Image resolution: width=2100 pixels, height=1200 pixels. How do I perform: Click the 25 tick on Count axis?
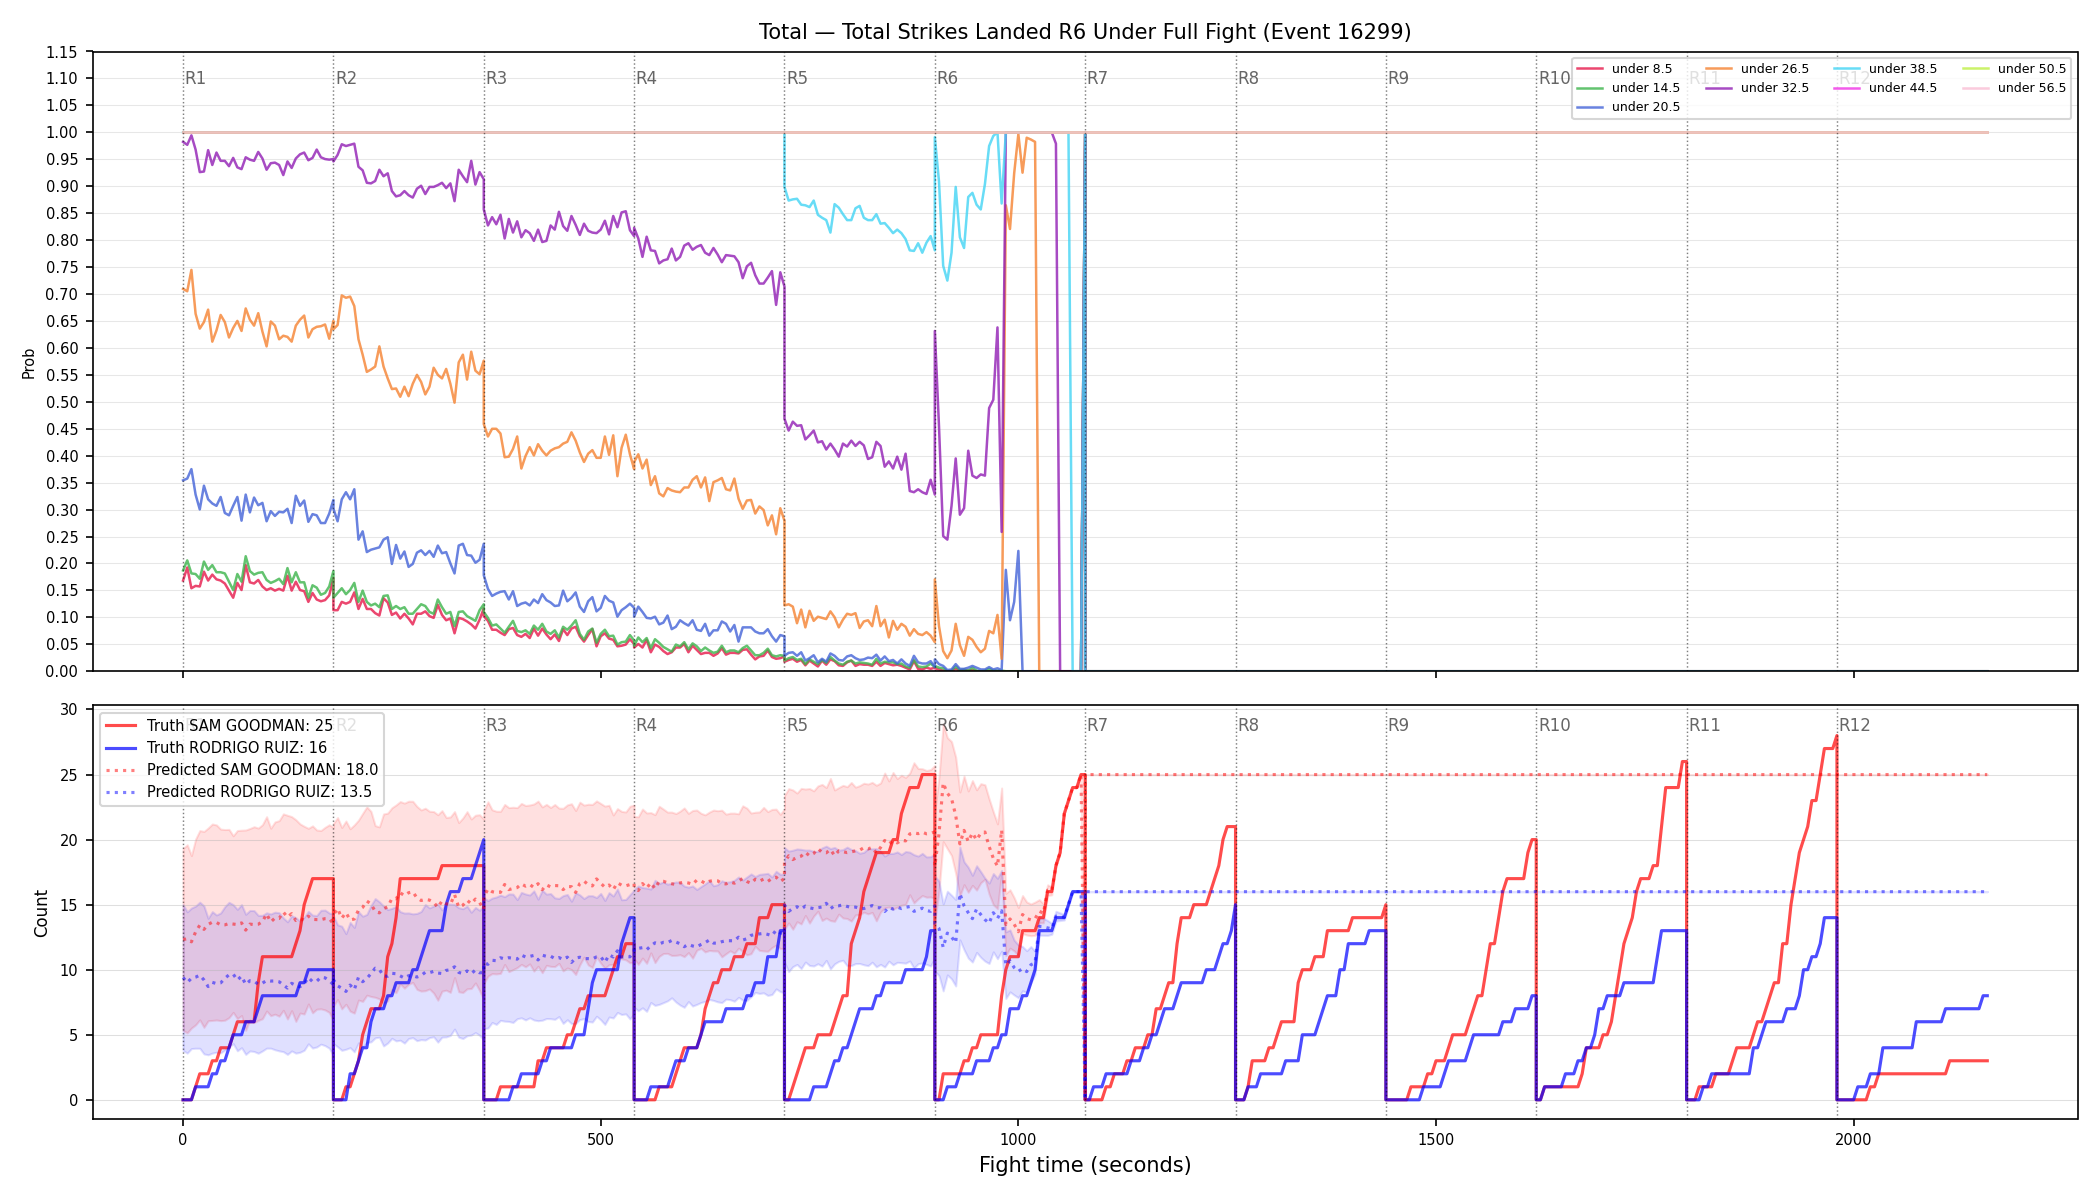69,775
